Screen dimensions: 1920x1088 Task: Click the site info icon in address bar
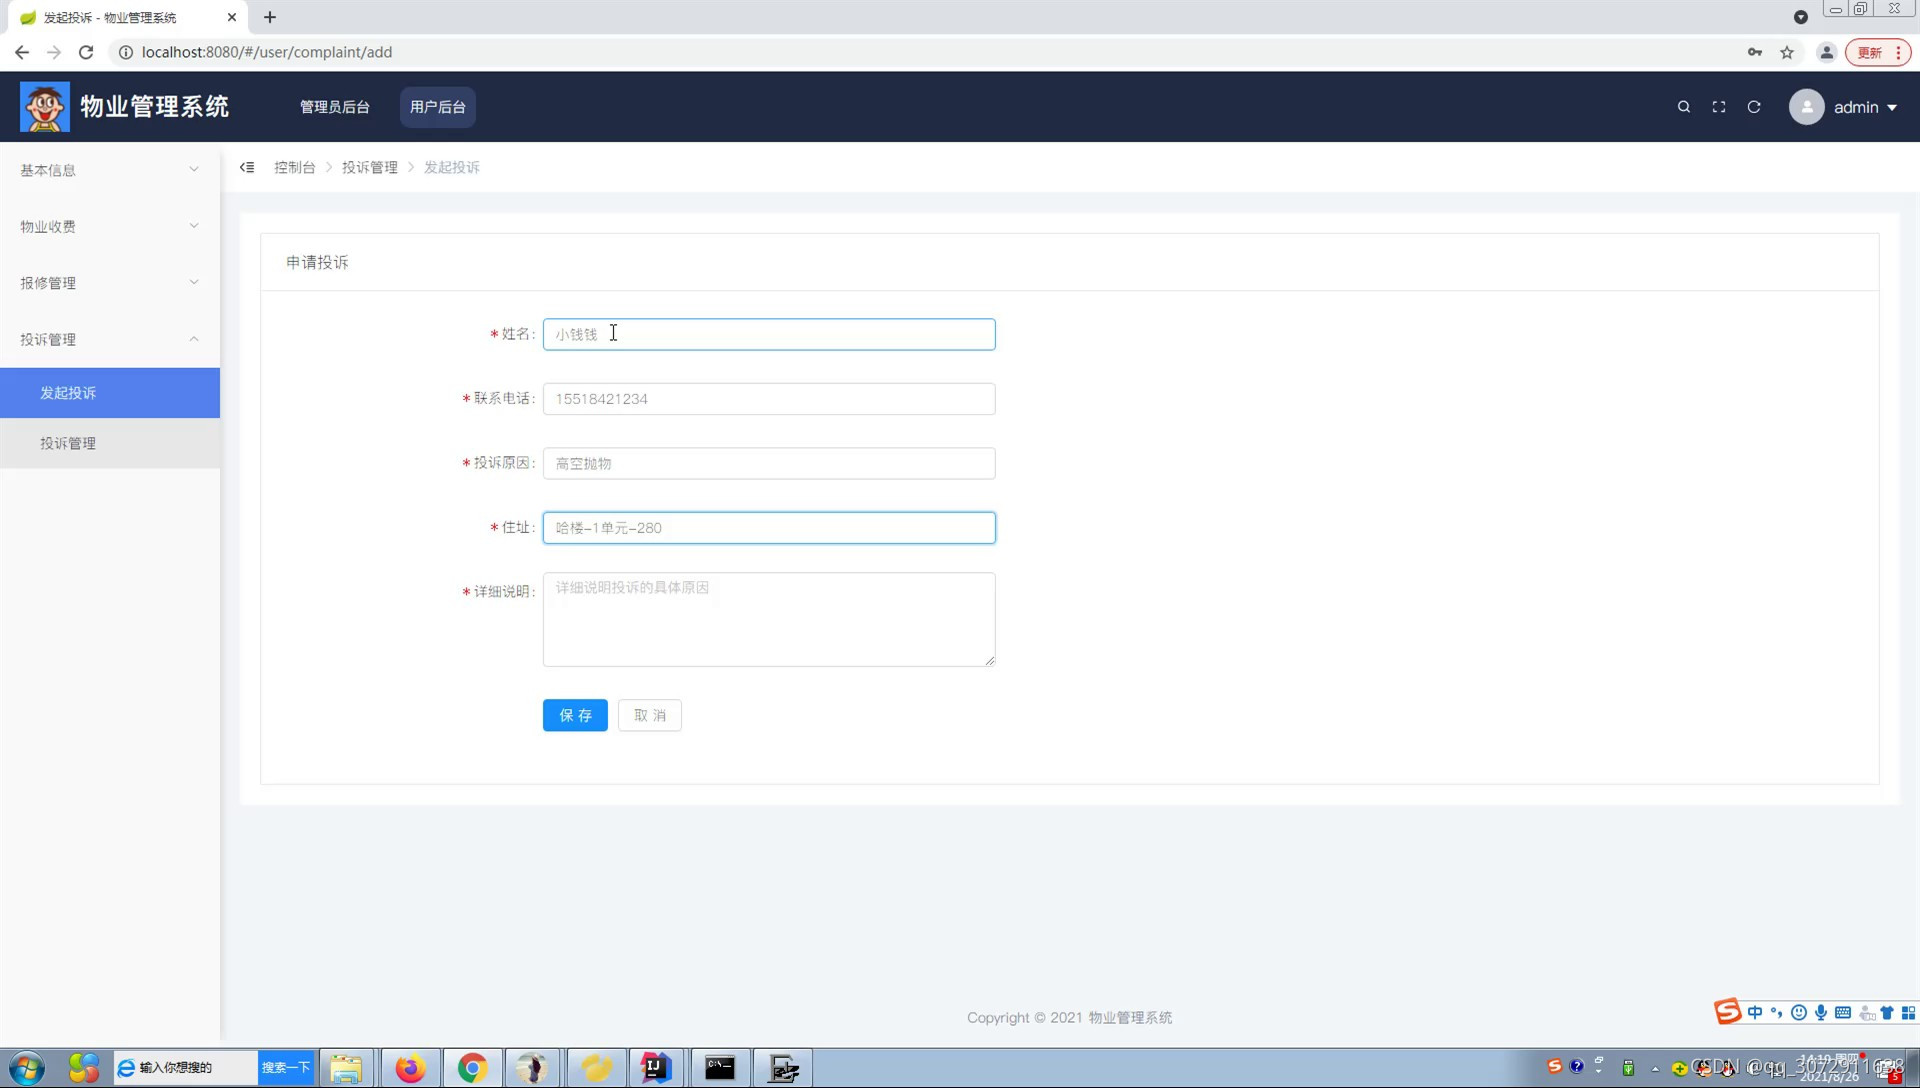click(126, 52)
